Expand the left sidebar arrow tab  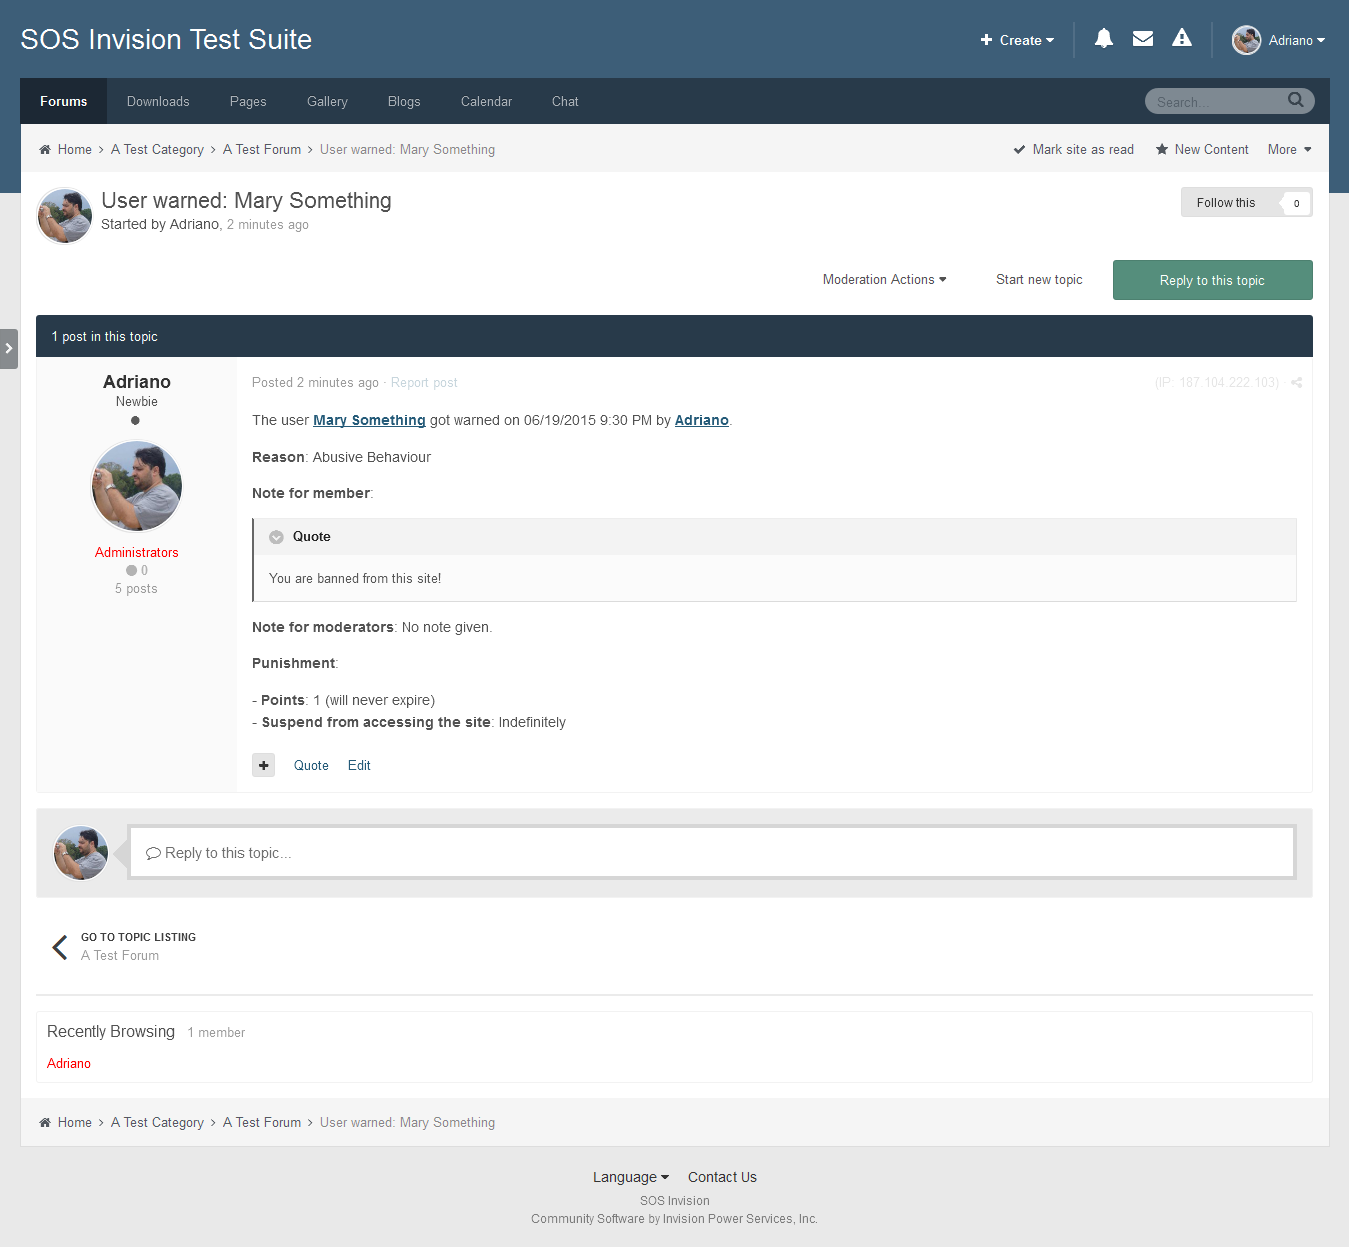(9, 349)
